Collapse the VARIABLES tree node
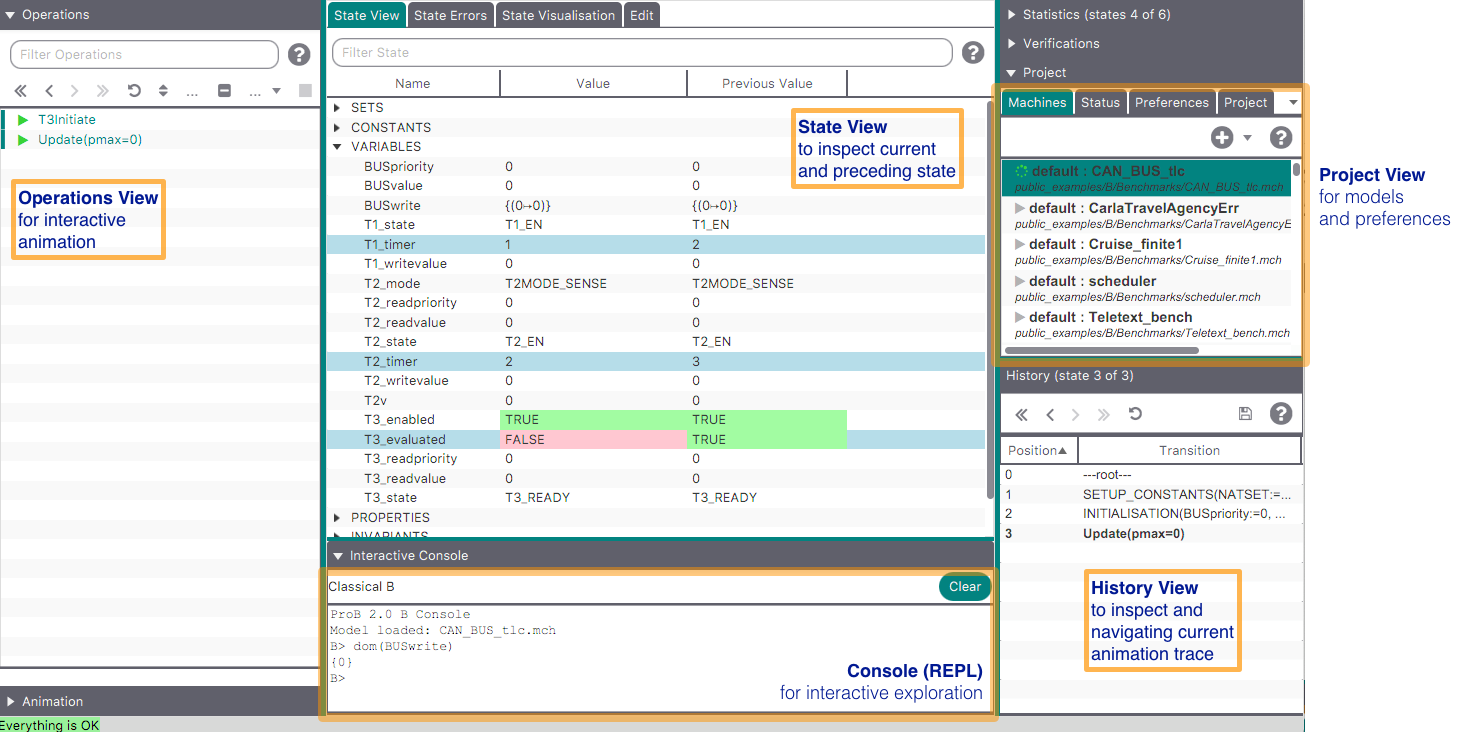 (338, 147)
